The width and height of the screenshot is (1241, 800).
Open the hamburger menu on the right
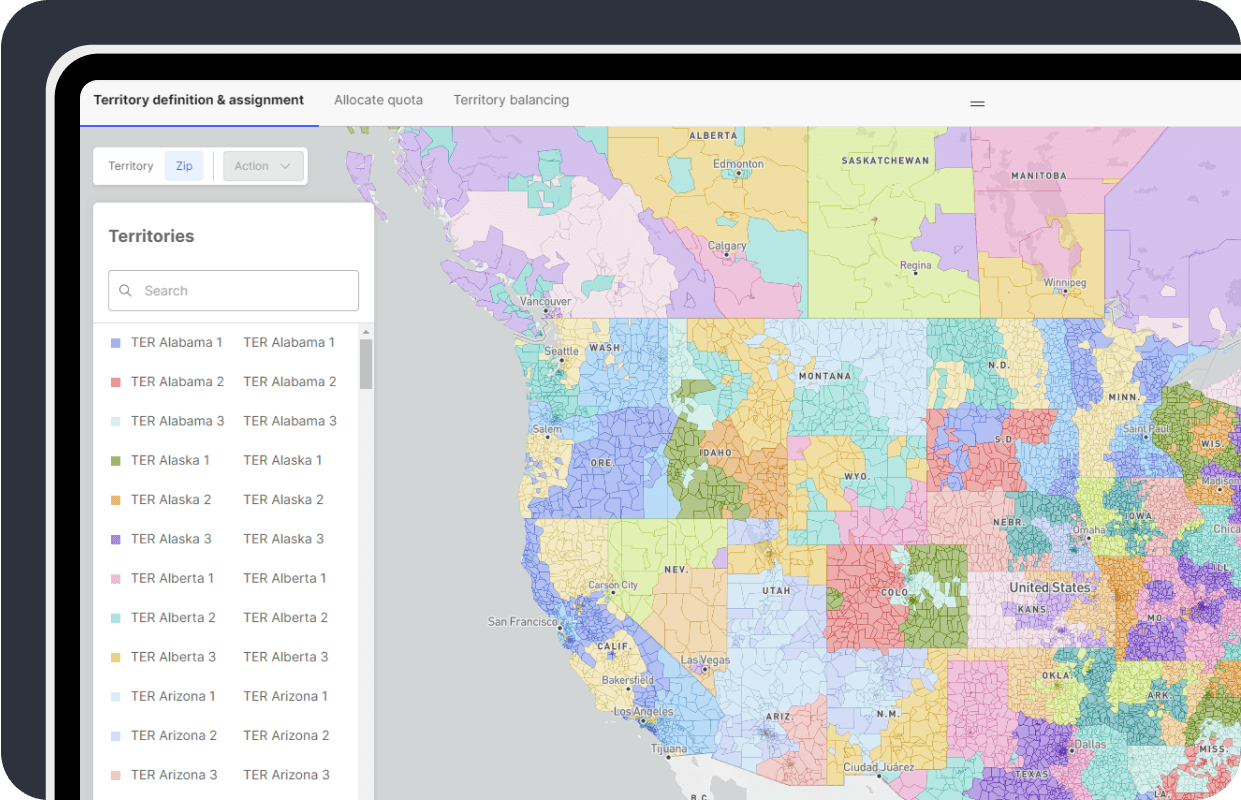click(x=977, y=103)
